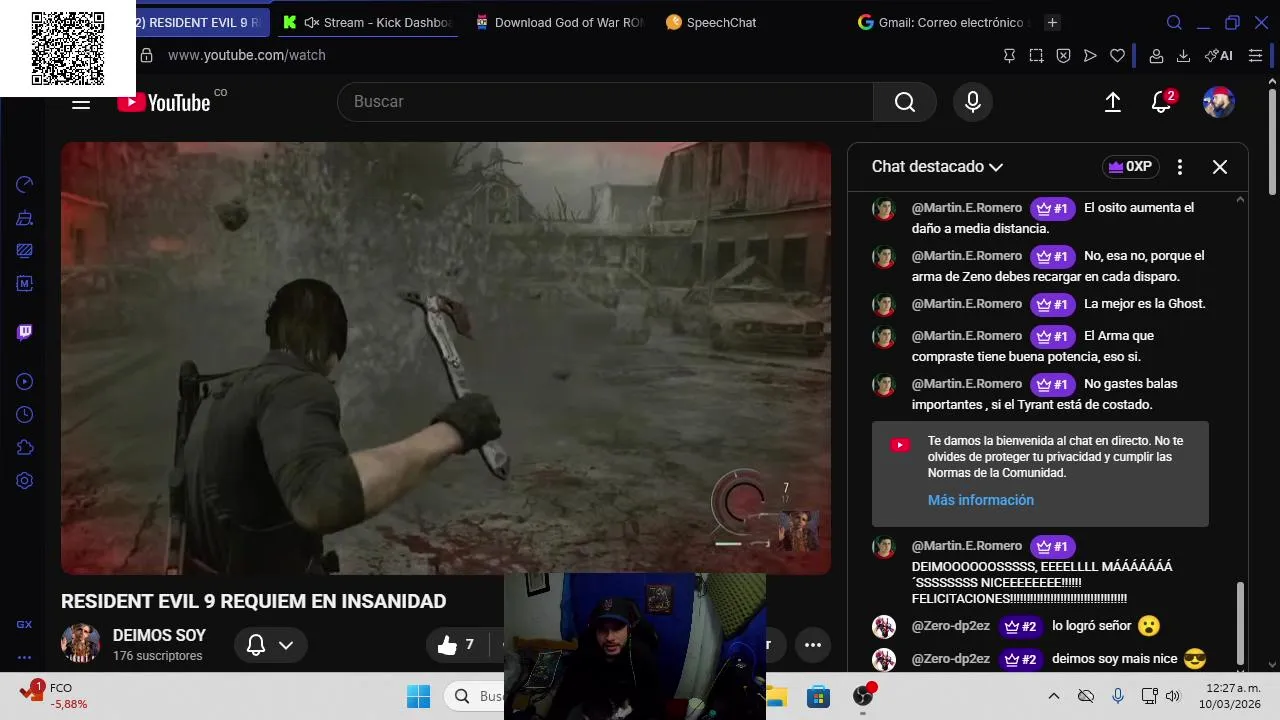Open the sidebar history clock icon
1280x720 pixels.
point(25,414)
